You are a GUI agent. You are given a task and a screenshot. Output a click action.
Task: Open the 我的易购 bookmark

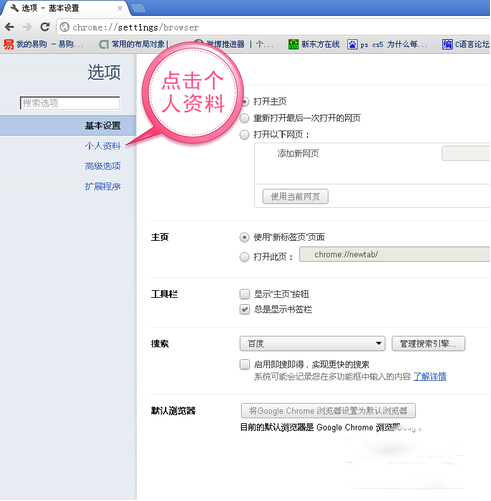(x=43, y=44)
